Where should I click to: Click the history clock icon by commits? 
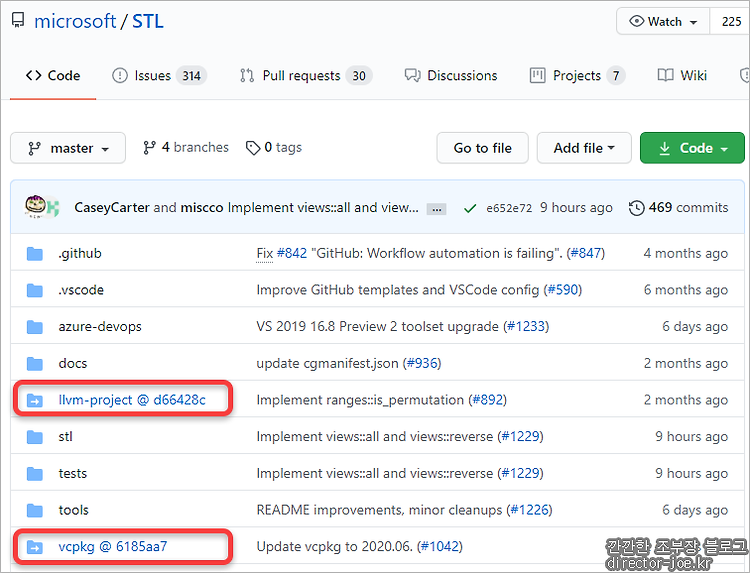(x=637, y=208)
